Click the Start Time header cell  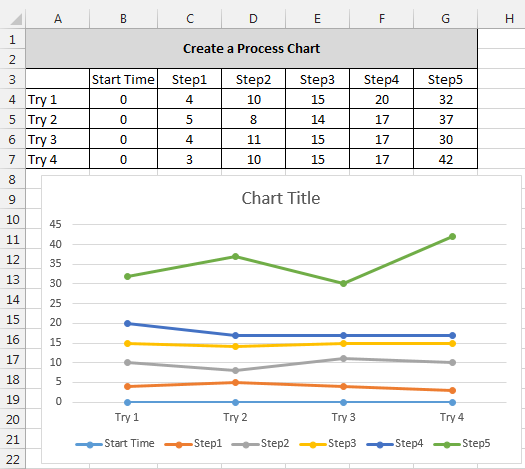pos(123,79)
